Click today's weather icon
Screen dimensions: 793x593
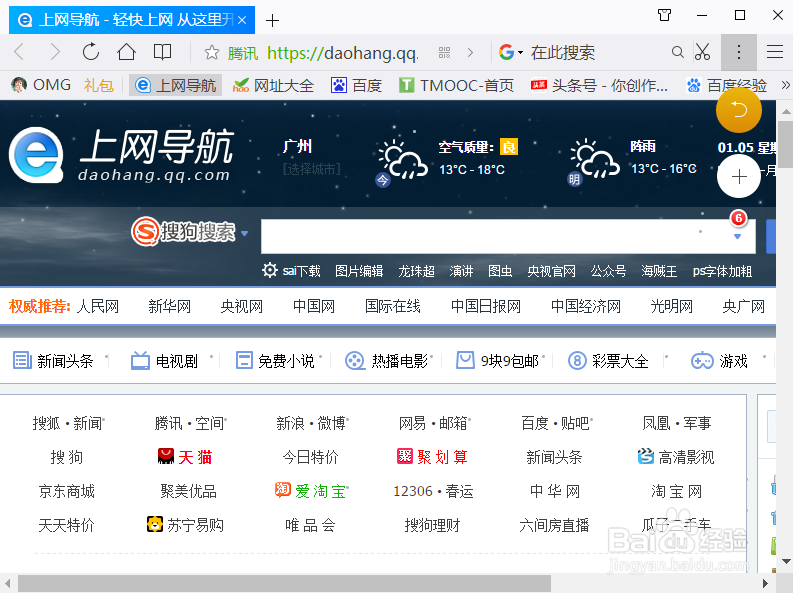(402, 161)
